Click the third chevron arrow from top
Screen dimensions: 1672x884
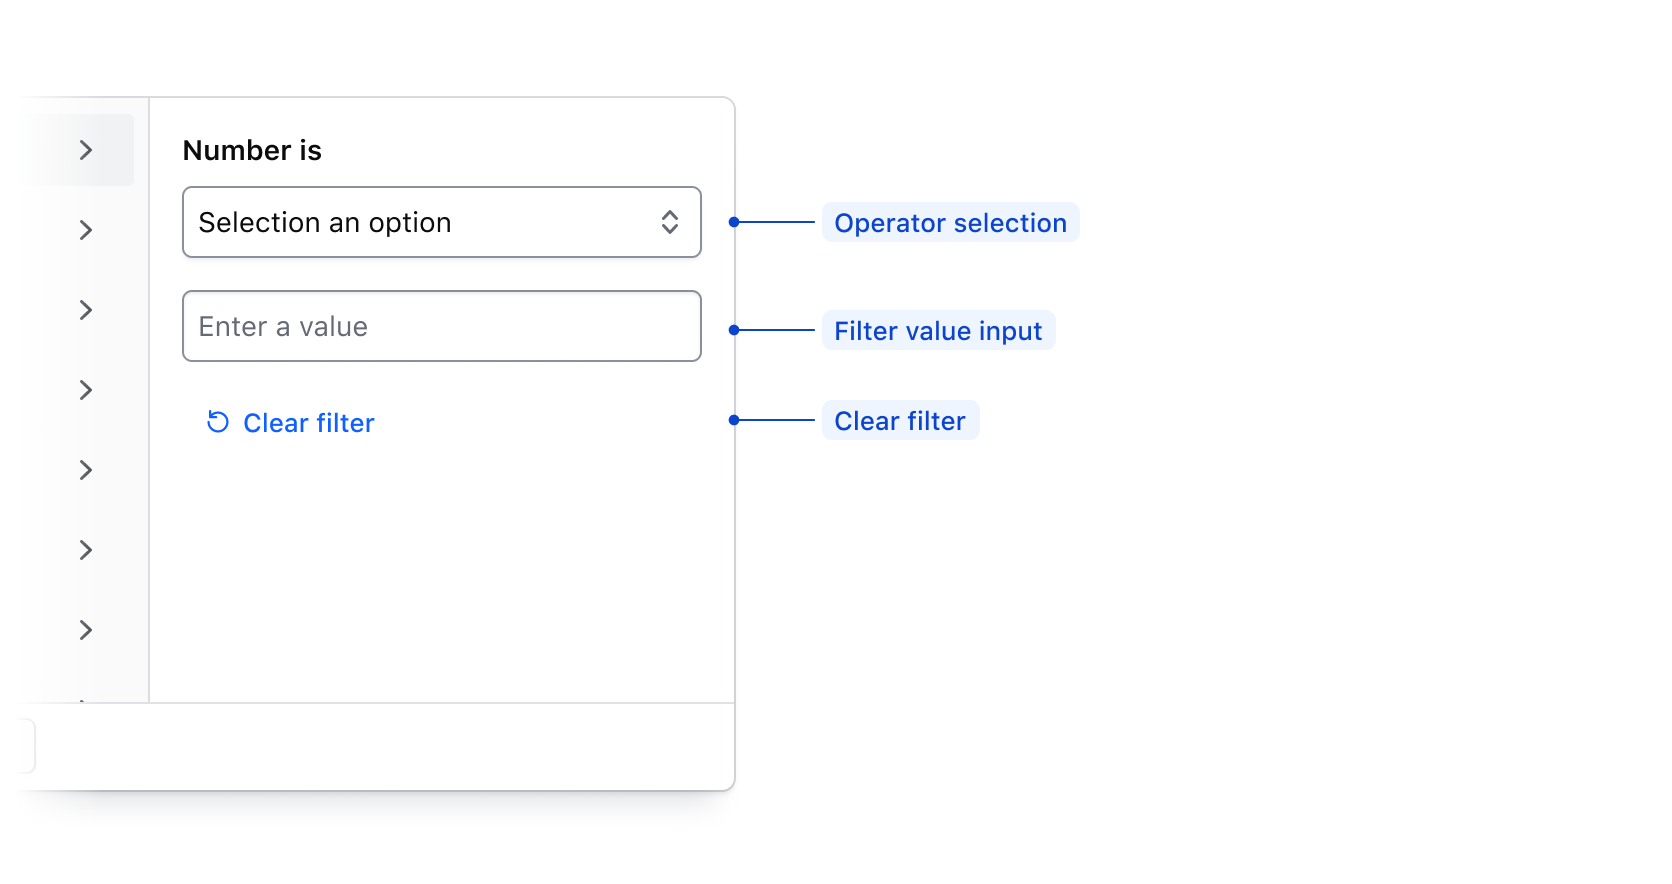coord(86,310)
